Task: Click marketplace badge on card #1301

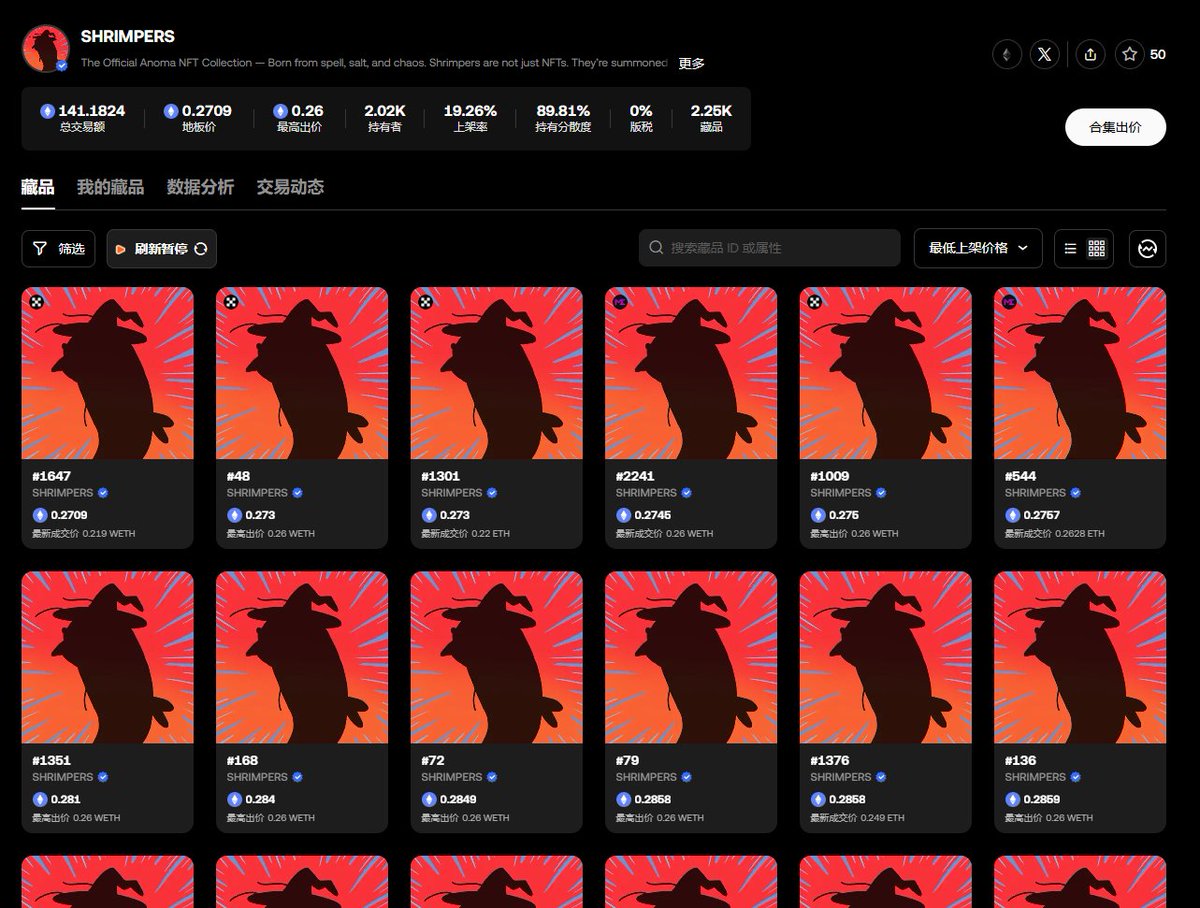Action: point(426,301)
